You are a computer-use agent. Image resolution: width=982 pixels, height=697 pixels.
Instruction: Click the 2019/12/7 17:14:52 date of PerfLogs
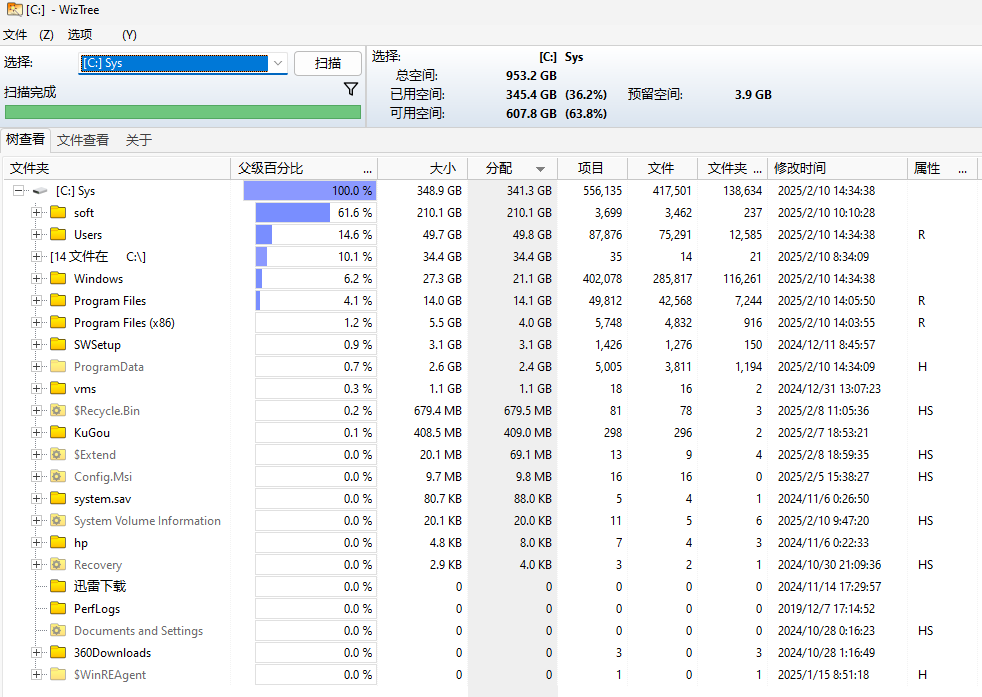tap(826, 608)
